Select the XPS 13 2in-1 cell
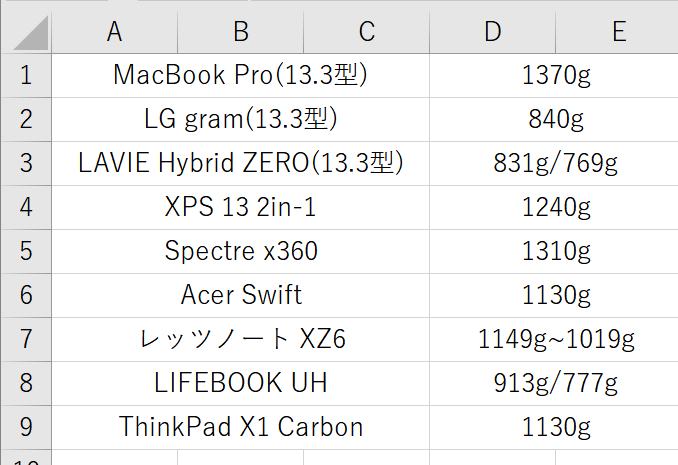This screenshot has width=678, height=465. pyautogui.click(x=240, y=207)
